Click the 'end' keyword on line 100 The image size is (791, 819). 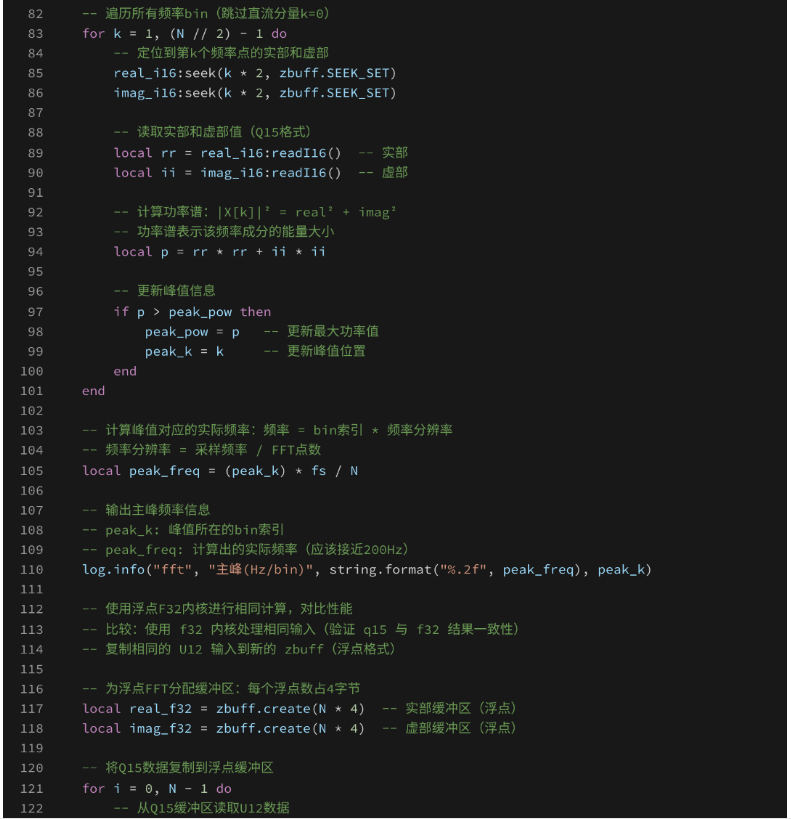click(x=125, y=371)
